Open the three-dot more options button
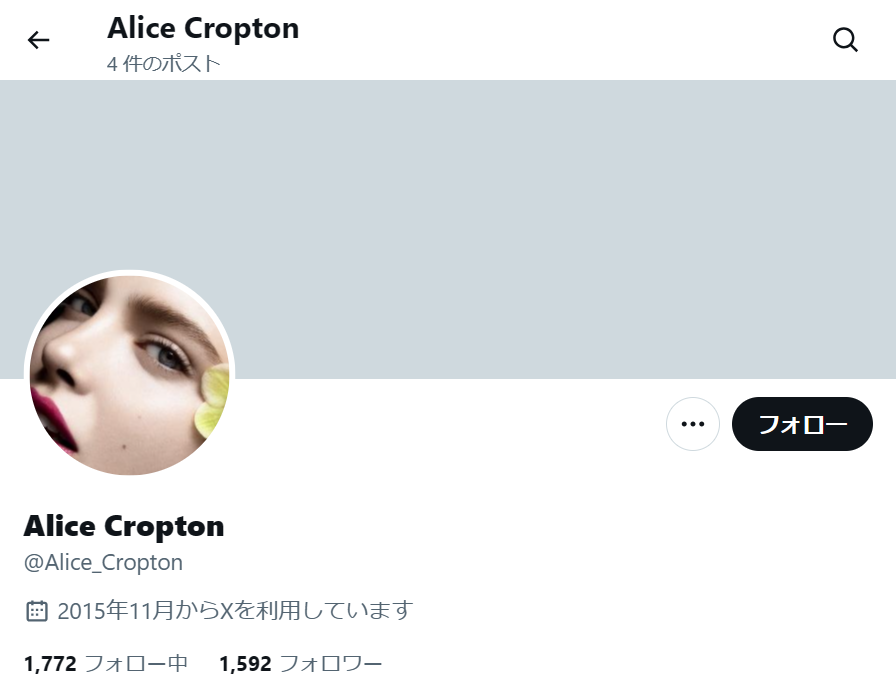Screen dimensions: 896x689 tap(693, 424)
